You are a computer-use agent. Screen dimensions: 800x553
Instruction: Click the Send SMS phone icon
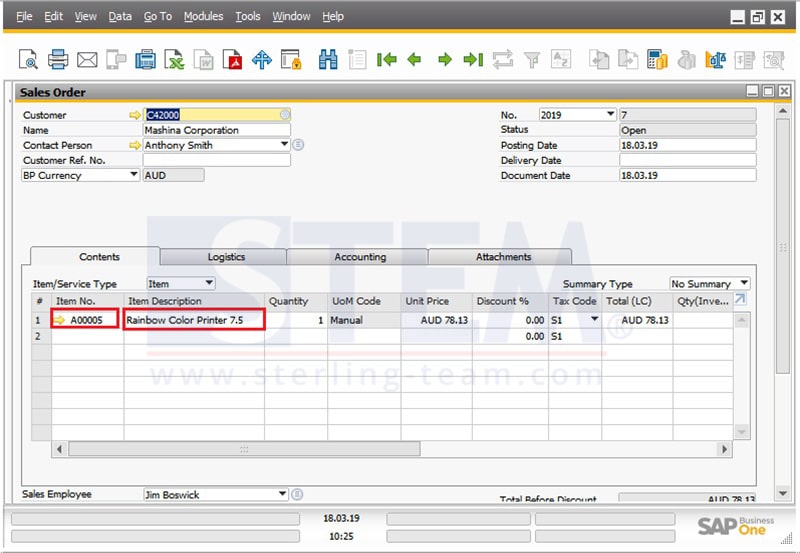point(116,60)
